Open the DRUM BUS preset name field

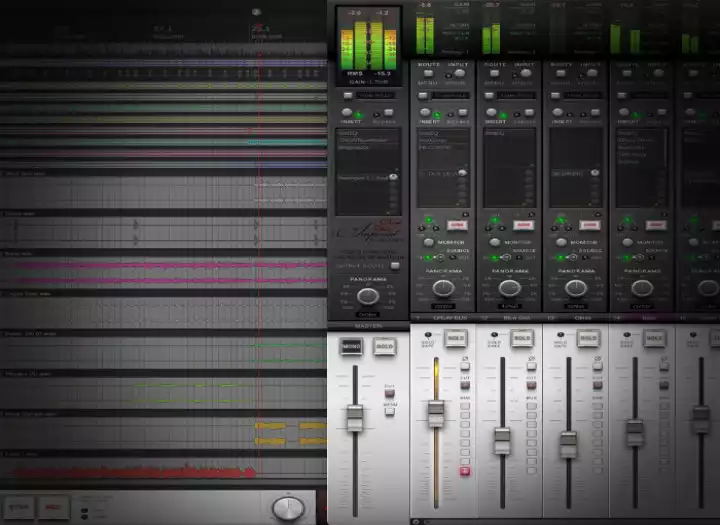pyautogui.click(x=450, y=96)
